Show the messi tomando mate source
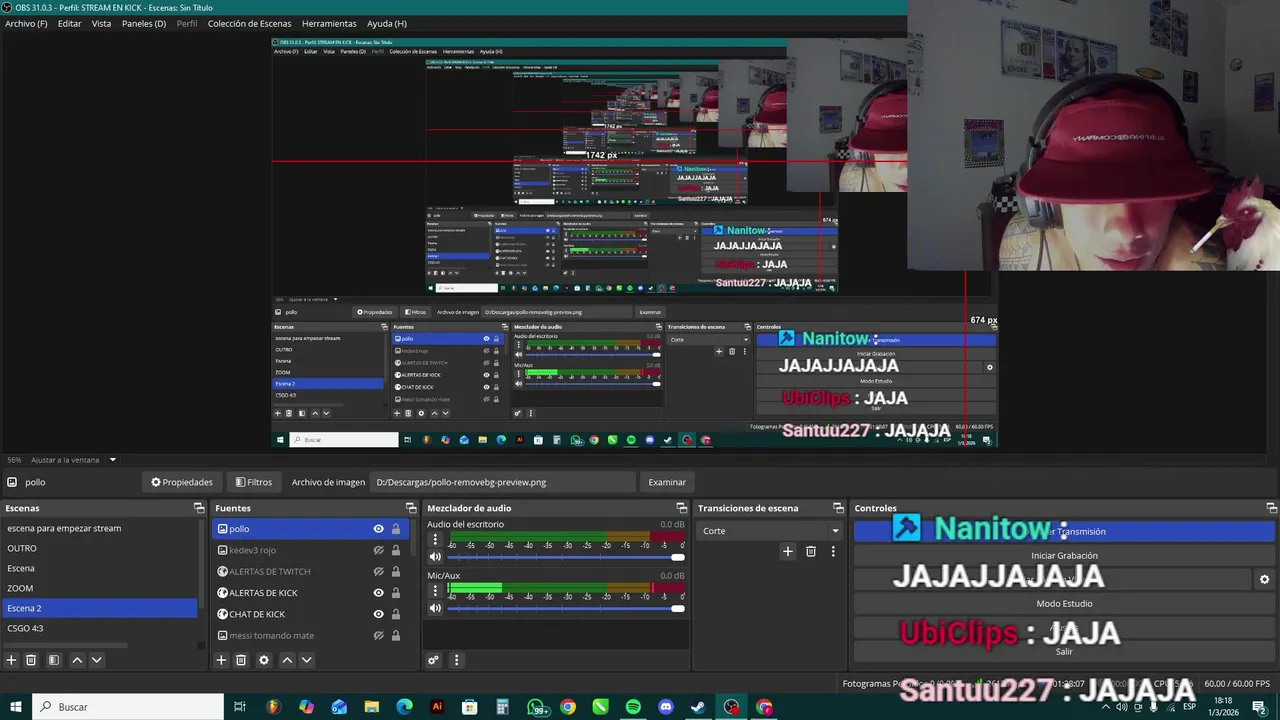Viewport: 1280px width, 720px height. [378, 636]
